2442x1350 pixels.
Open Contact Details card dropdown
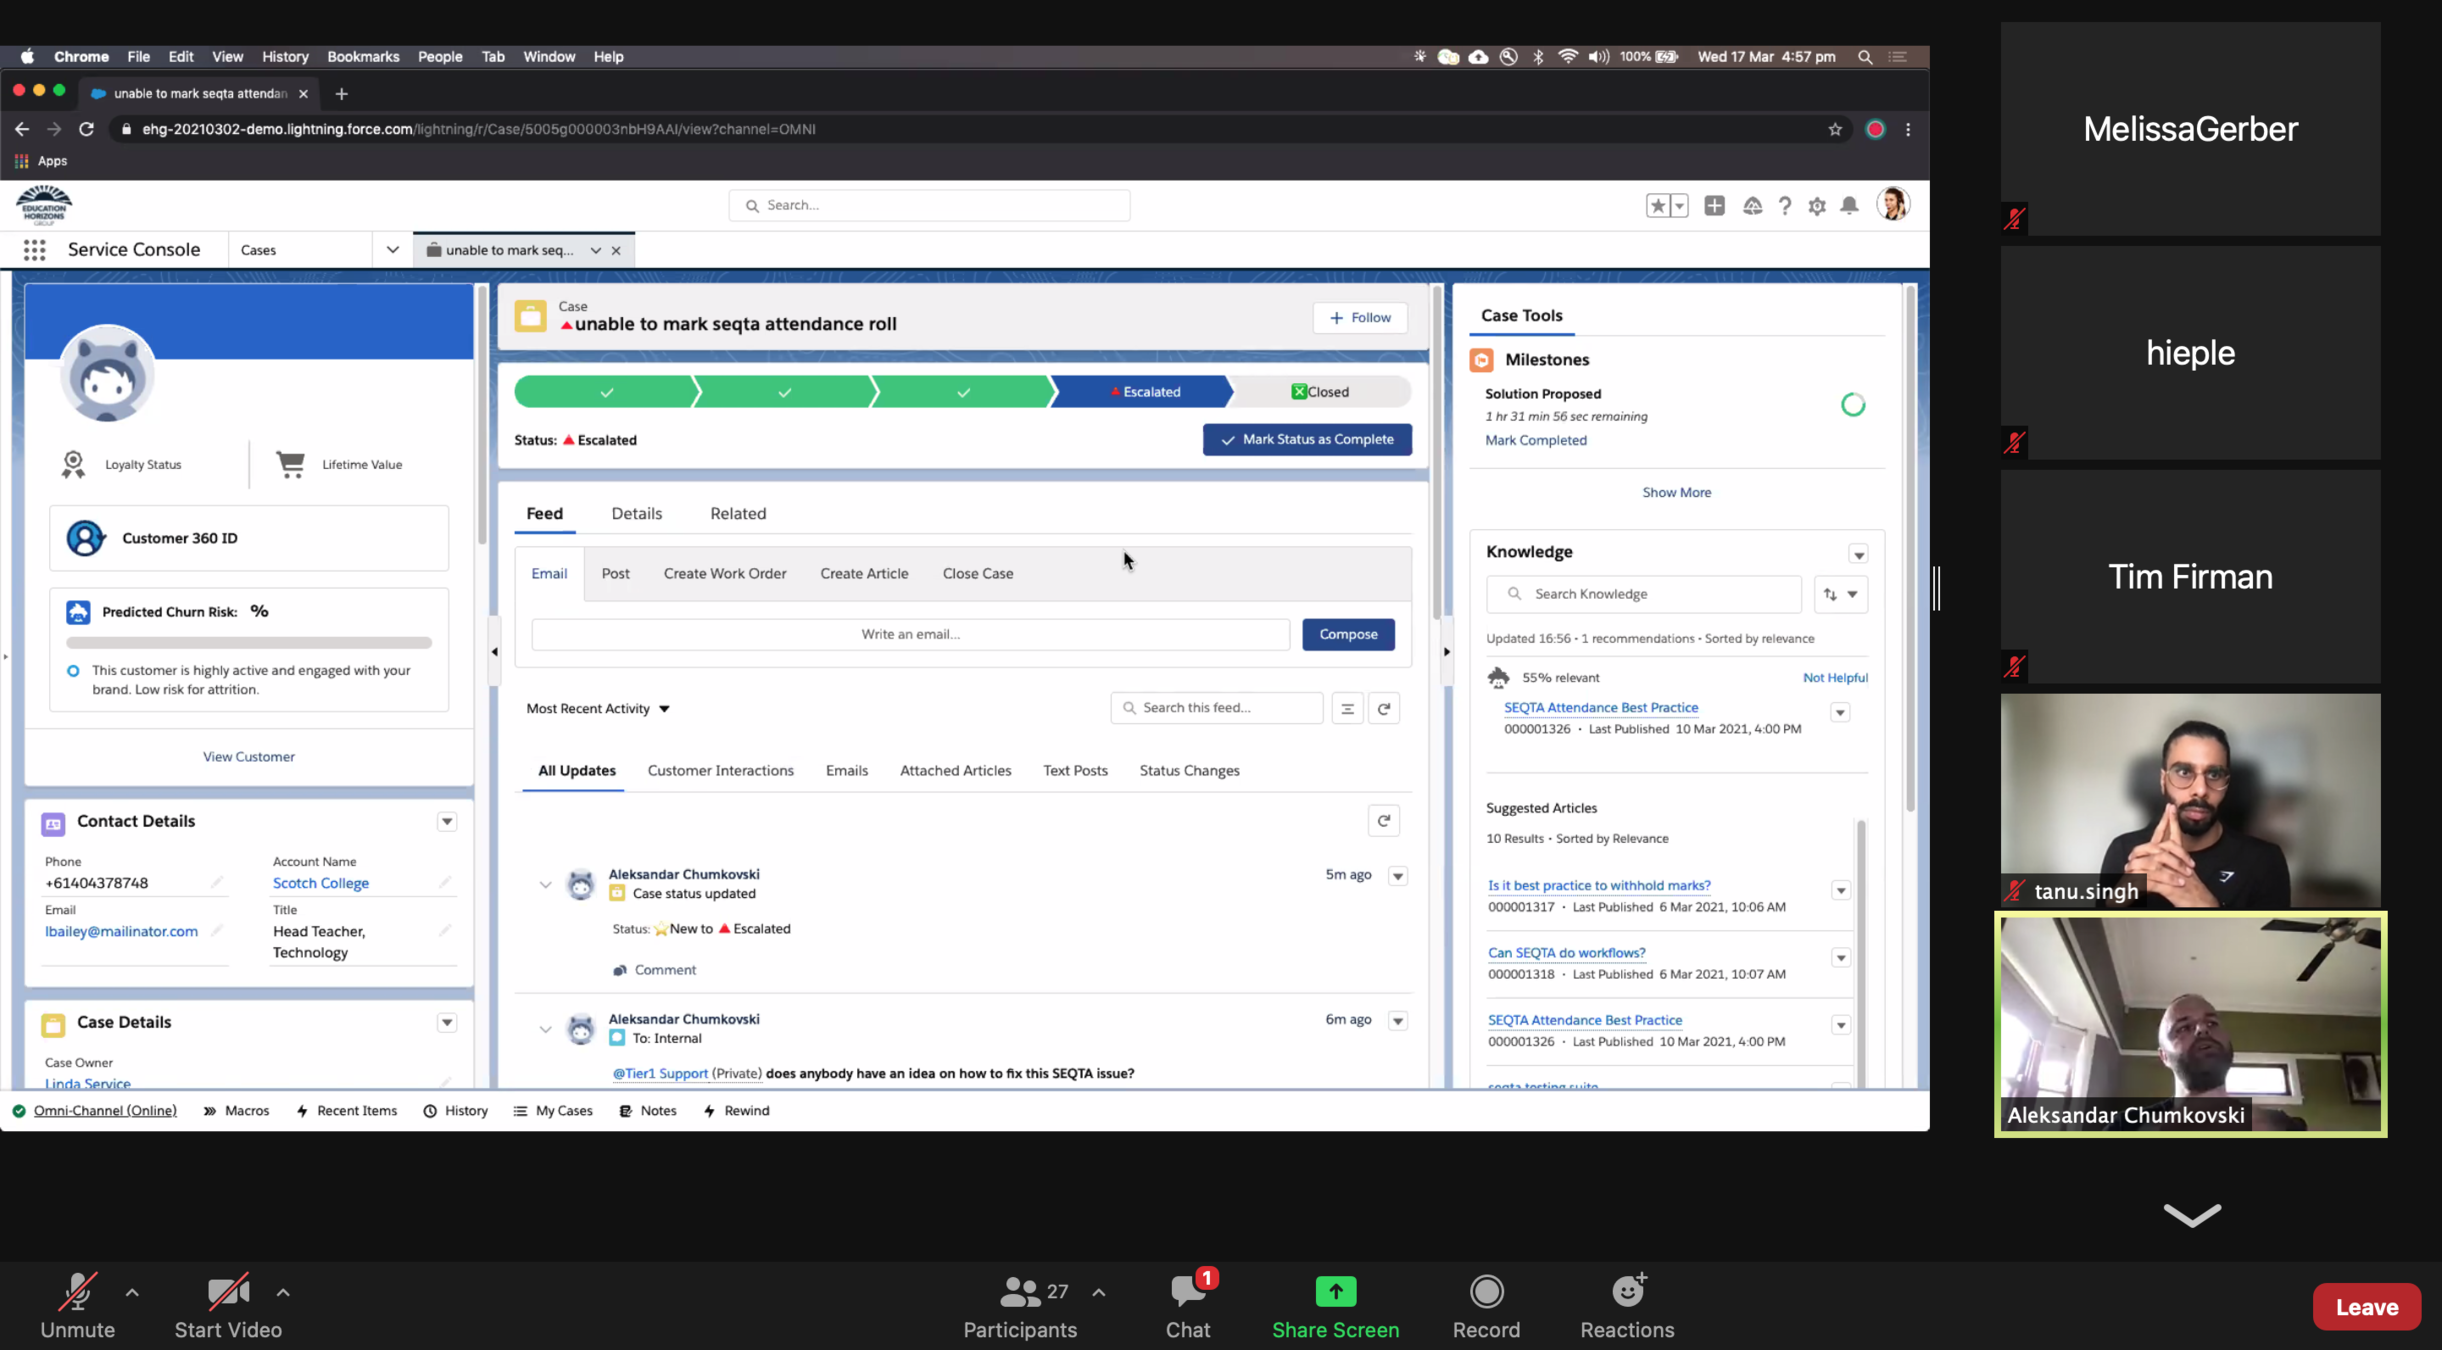click(447, 821)
